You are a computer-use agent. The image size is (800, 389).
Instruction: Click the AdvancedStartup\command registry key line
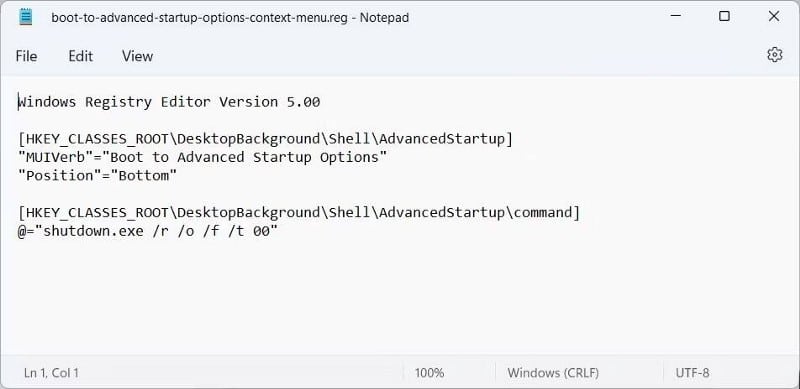click(299, 212)
